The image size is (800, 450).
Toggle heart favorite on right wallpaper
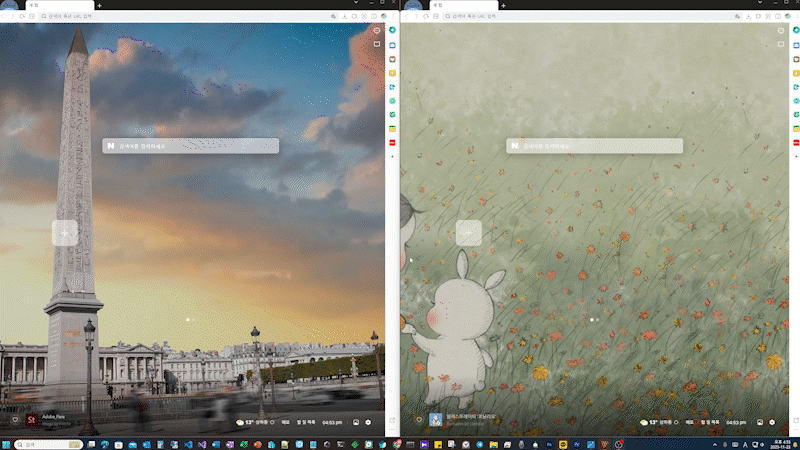coord(419,420)
